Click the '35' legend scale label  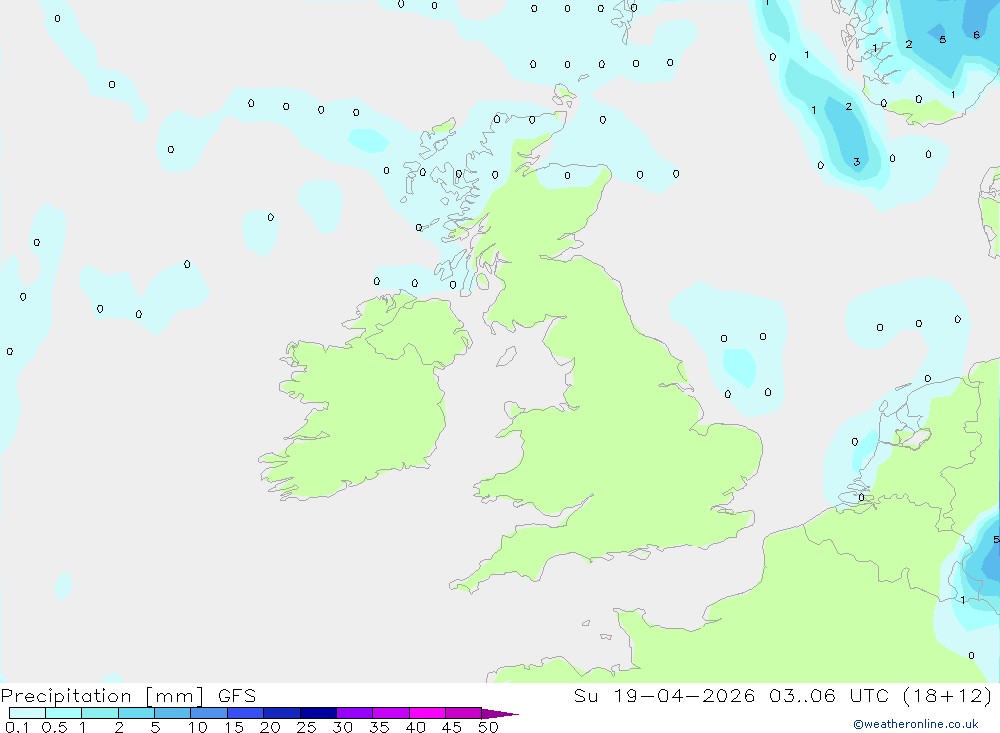(379, 727)
